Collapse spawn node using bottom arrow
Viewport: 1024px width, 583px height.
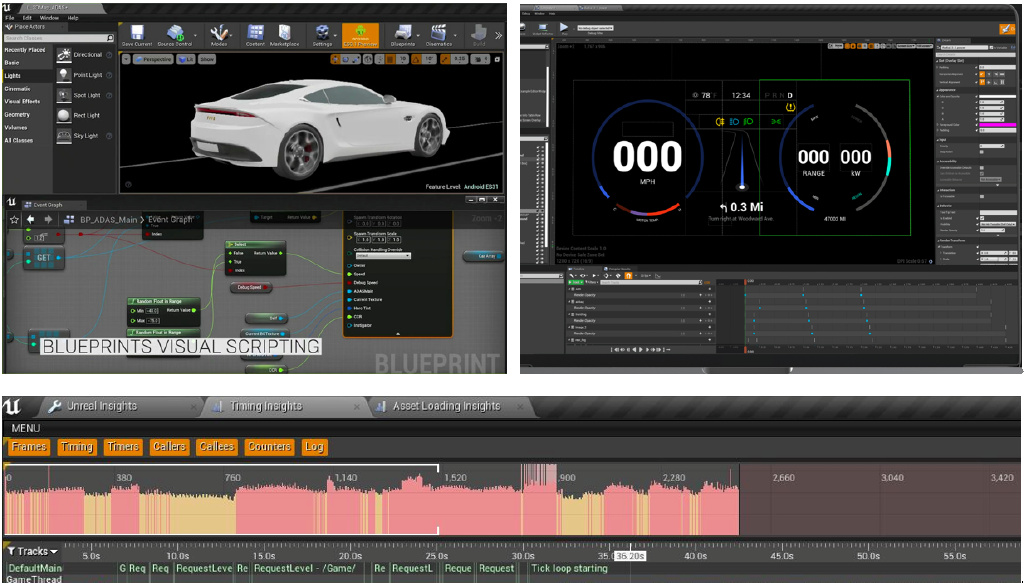[x=398, y=334]
